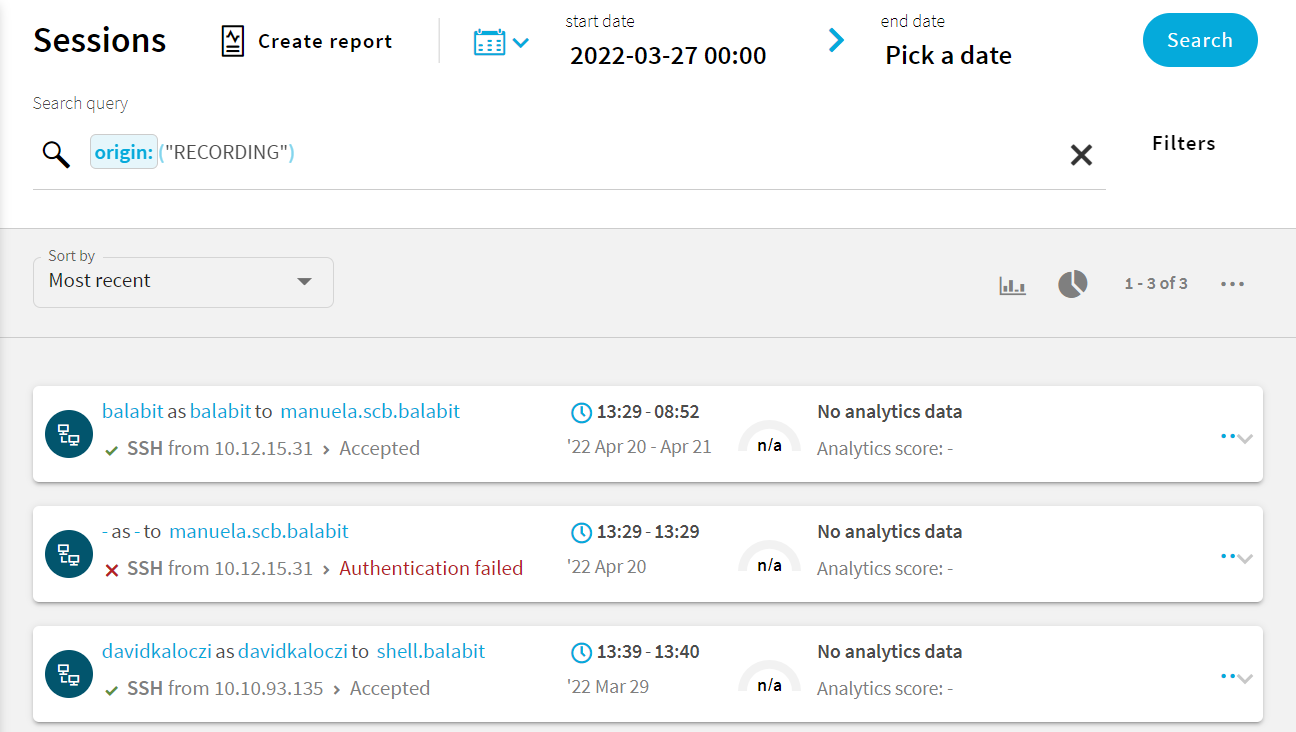The height and width of the screenshot is (732, 1296).
Task: Click the from 10.10.93.135 address text
Action: pyautogui.click(x=246, y=688)
